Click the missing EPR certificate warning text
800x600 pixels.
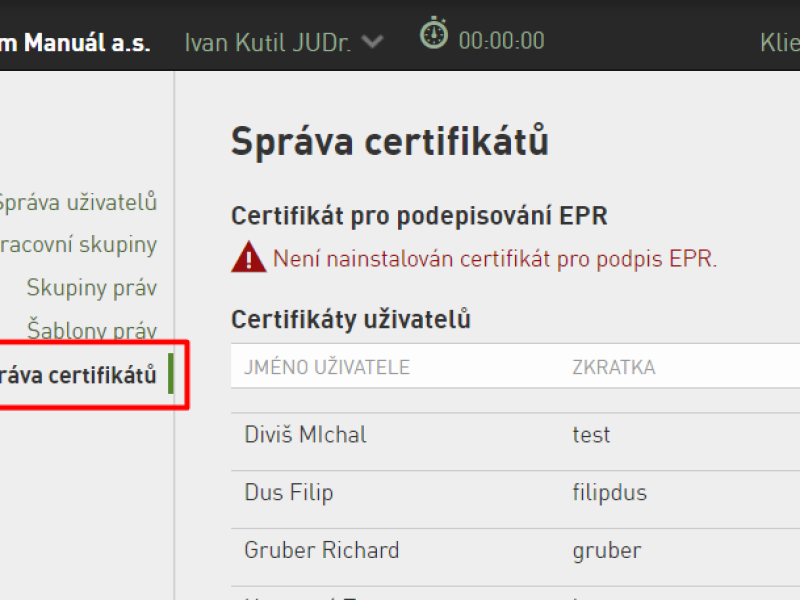point(495,259)
